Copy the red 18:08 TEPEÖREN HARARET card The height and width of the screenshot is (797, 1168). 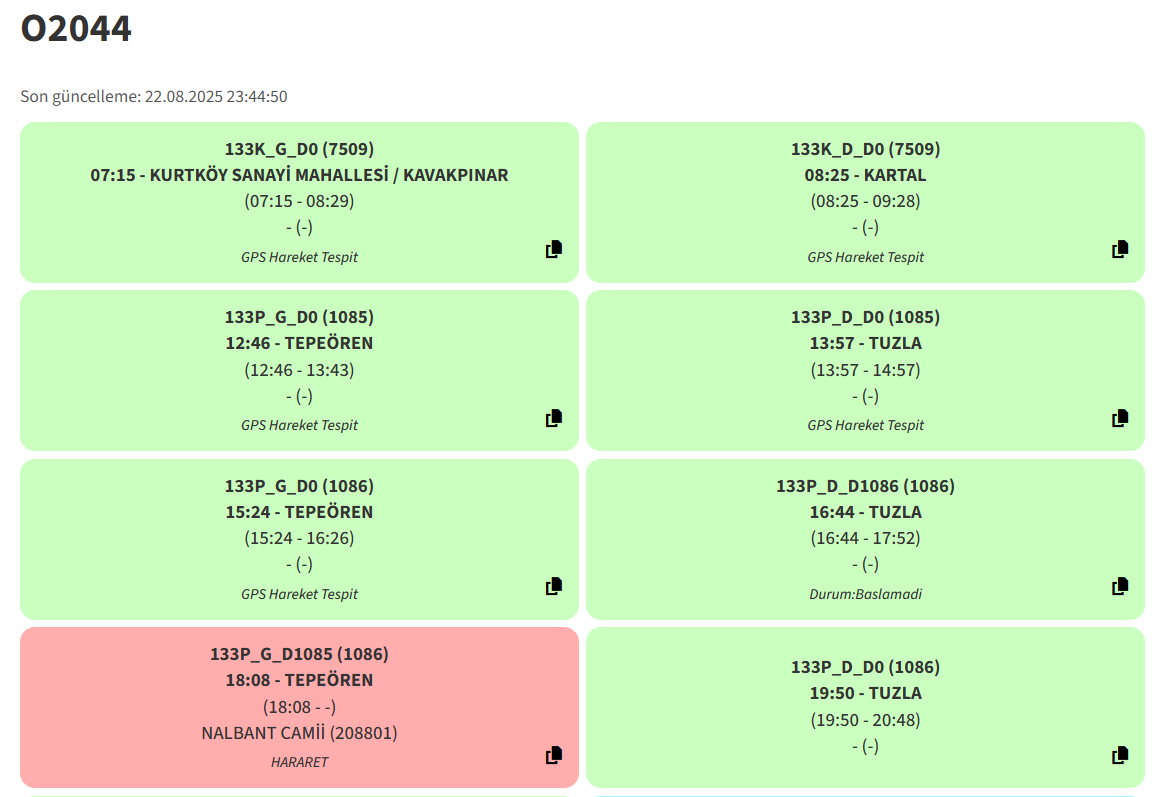(554, 755)
